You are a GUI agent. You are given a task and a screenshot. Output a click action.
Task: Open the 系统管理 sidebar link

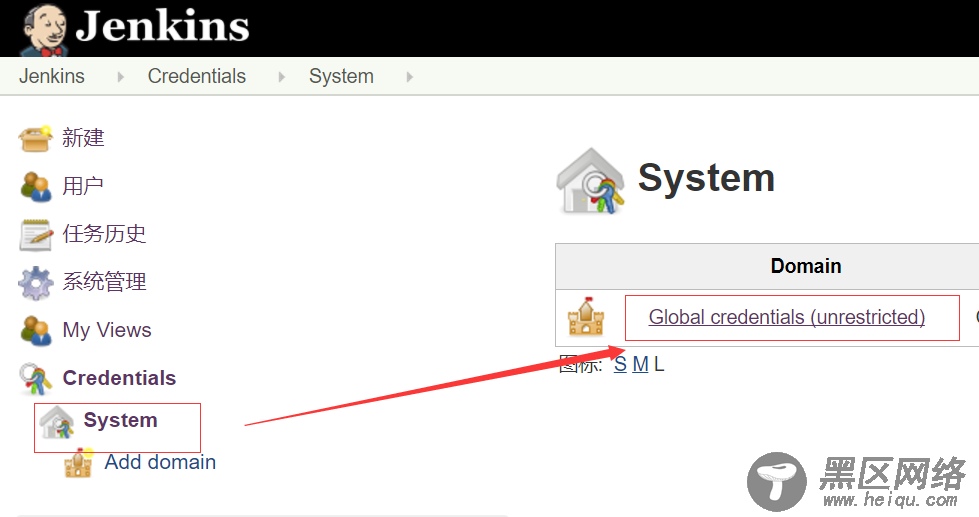click(104, 282)
